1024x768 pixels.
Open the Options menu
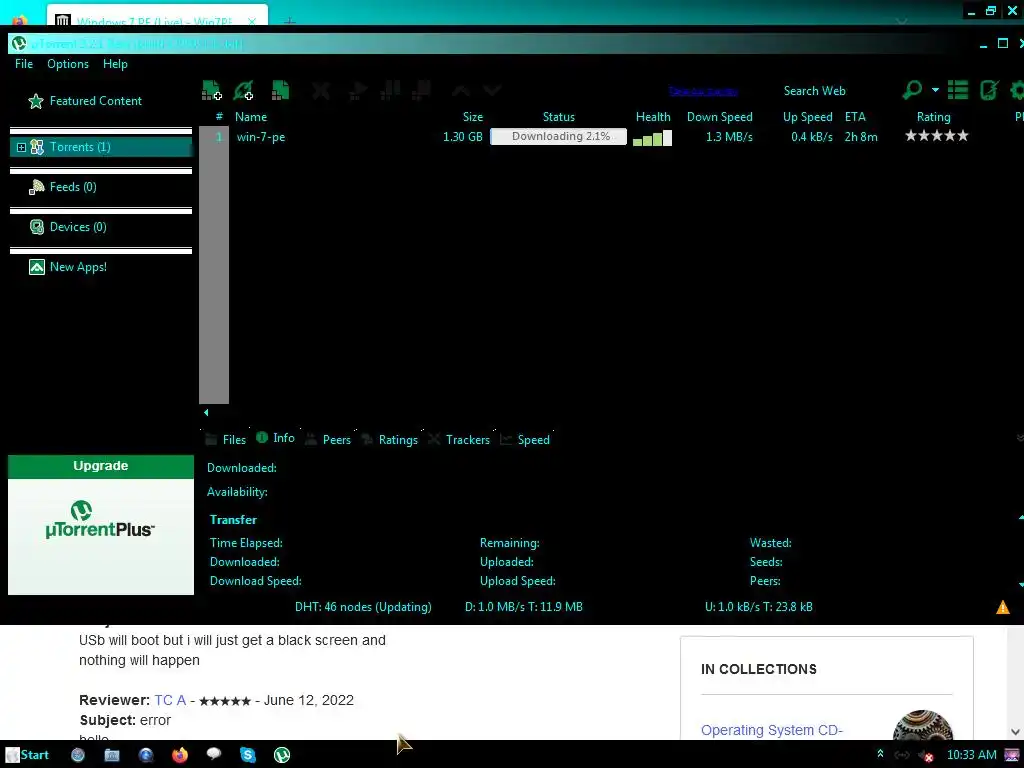point(68,63)
